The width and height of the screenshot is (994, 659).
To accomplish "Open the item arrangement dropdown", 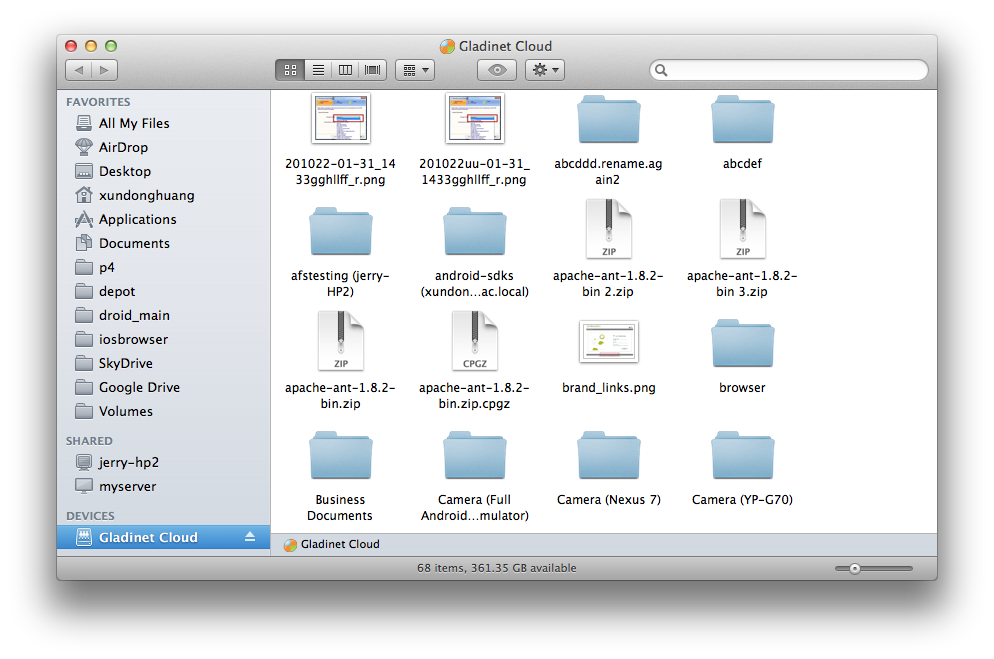I will 414,70.
